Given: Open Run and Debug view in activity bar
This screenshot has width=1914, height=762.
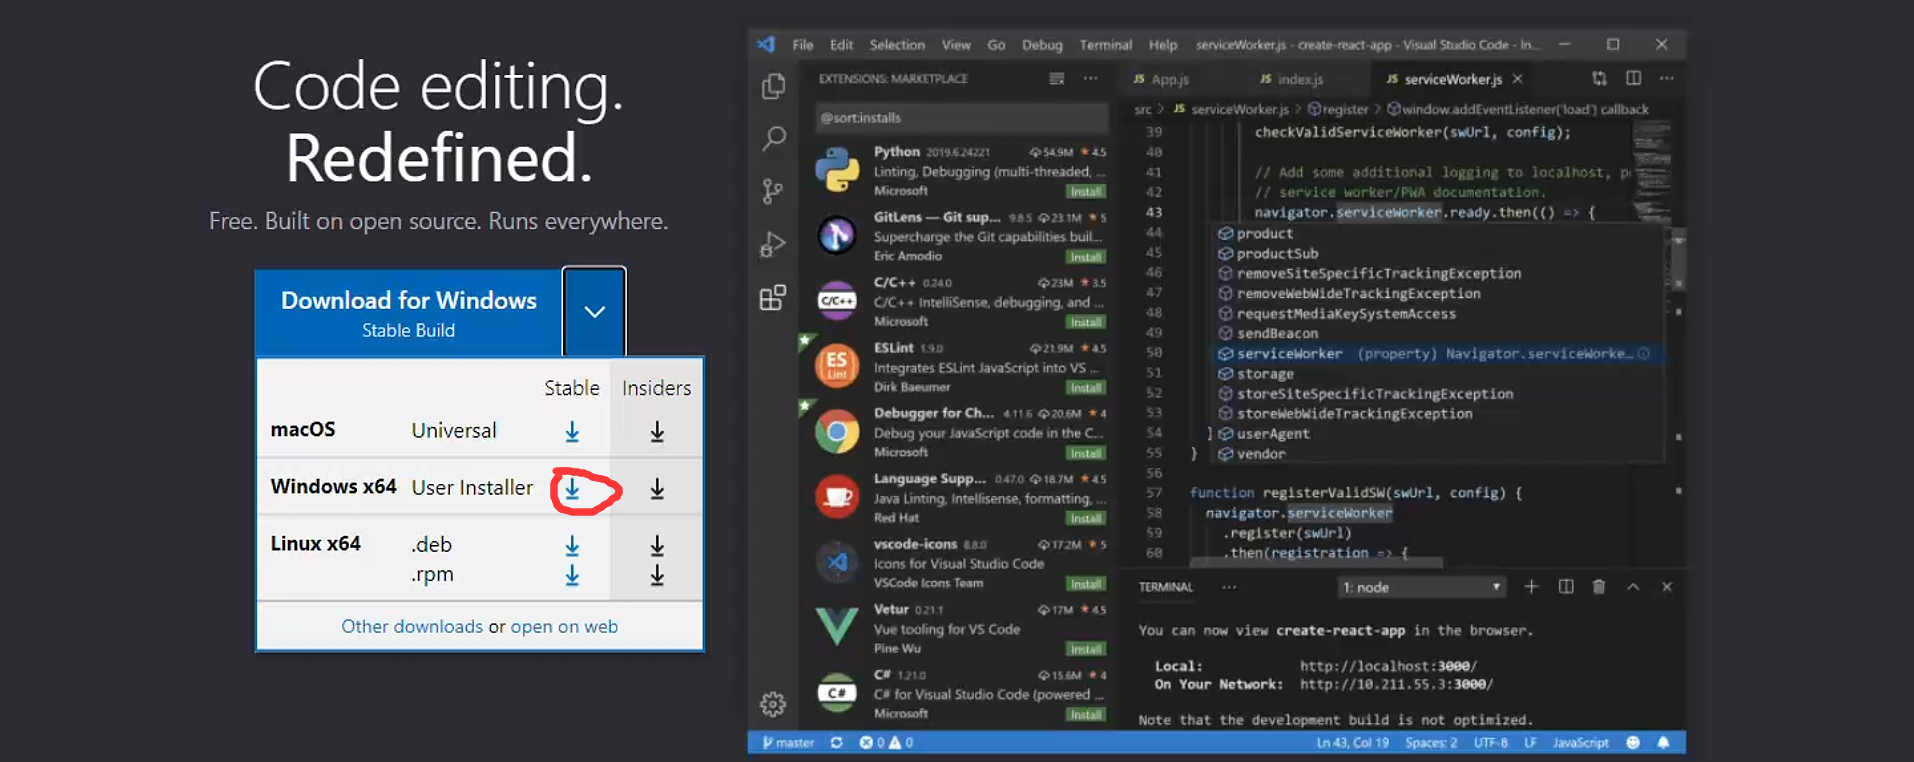Looking at the screenshot, I should click(x=773, y=244).
